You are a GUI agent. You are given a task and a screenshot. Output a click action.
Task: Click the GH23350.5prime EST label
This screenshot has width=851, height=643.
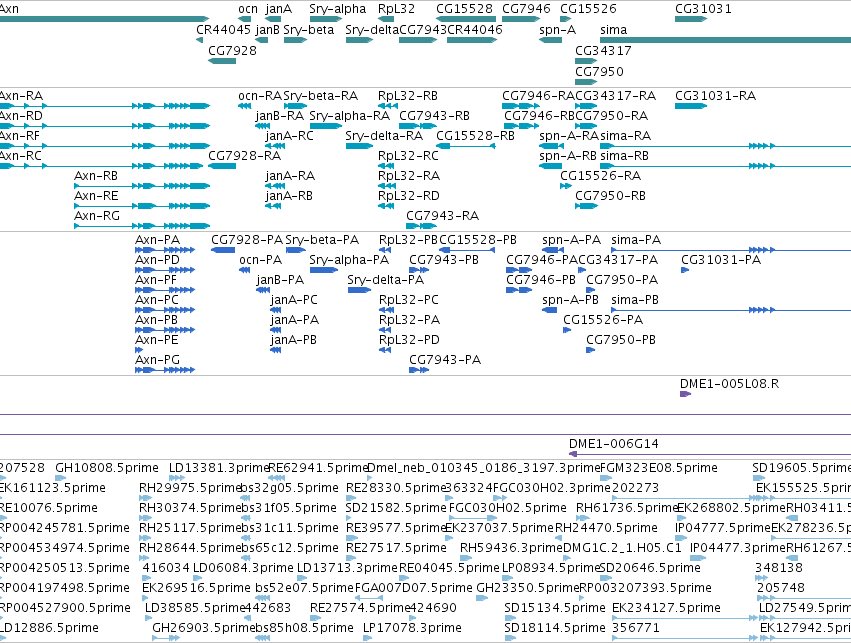click(x=528, y=588)
